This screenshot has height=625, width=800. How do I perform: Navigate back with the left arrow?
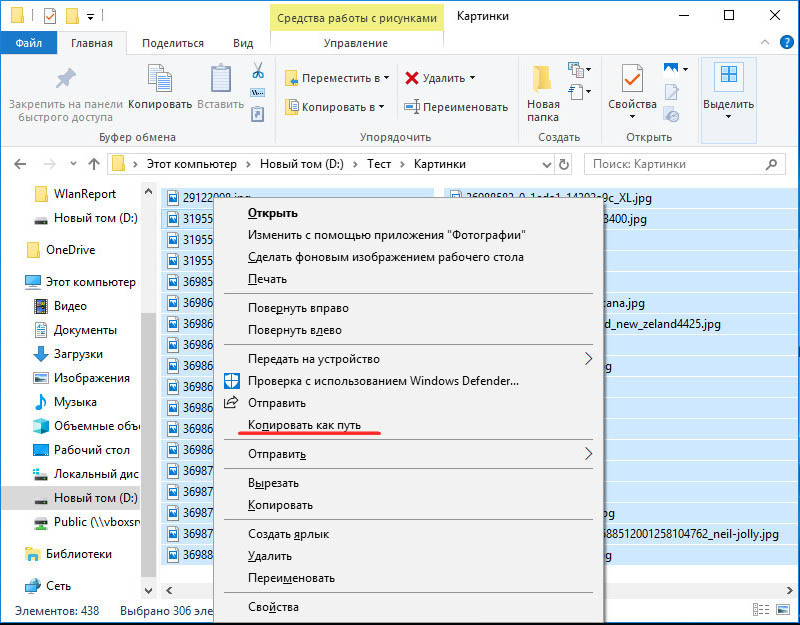(x=20, y=164)
